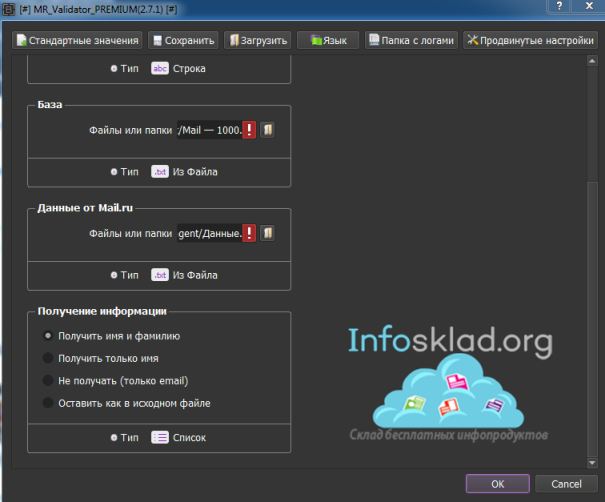Select Получить только имя option
605x502 pixels.
48,358
